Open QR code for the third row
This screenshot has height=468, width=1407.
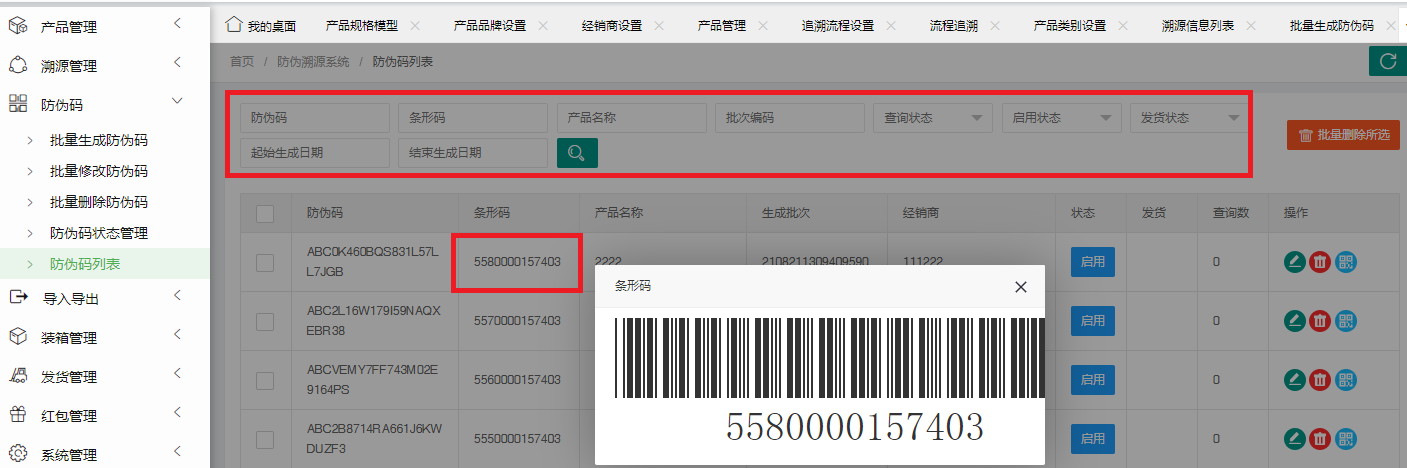click(x=1345, y=380)
